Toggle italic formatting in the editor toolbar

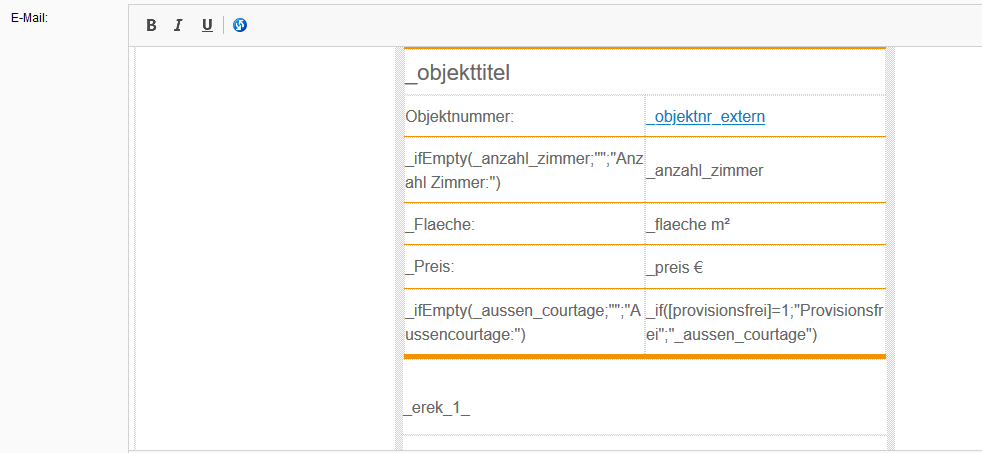pos(178,25)
